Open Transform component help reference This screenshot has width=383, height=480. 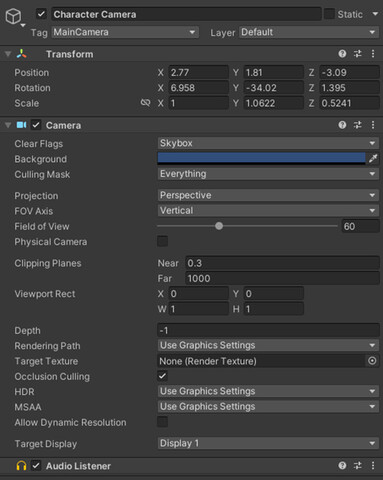coord(342,54)
